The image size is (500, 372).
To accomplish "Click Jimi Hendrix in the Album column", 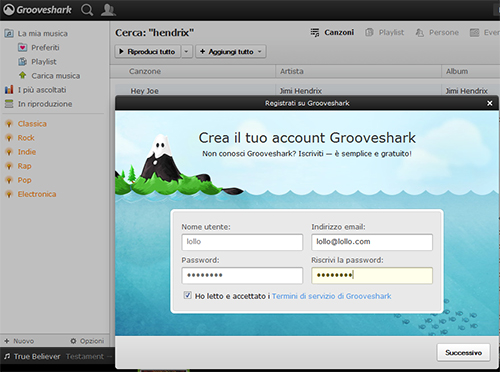I will (466, 91).
